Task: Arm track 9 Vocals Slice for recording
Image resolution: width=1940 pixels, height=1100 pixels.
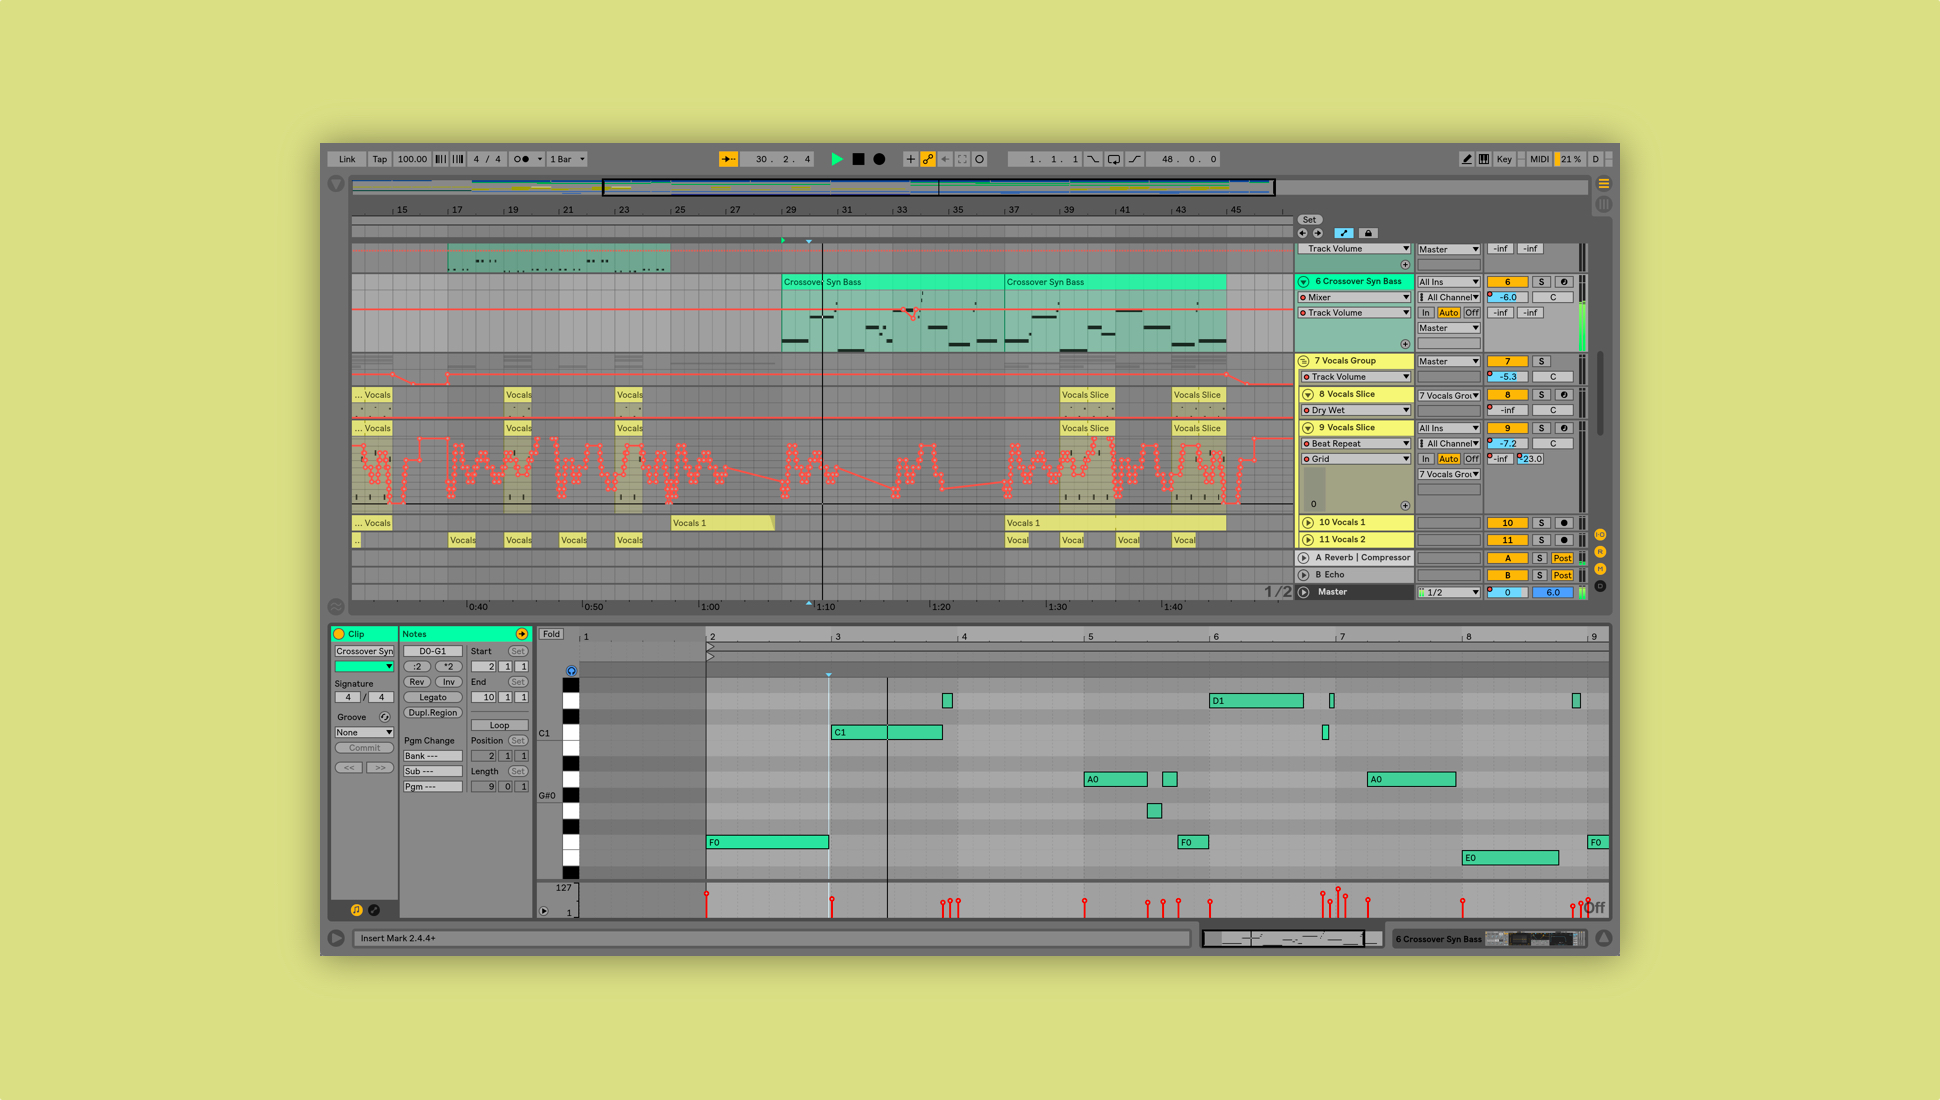Action: pyautogui.click(x=1565, y=428)
